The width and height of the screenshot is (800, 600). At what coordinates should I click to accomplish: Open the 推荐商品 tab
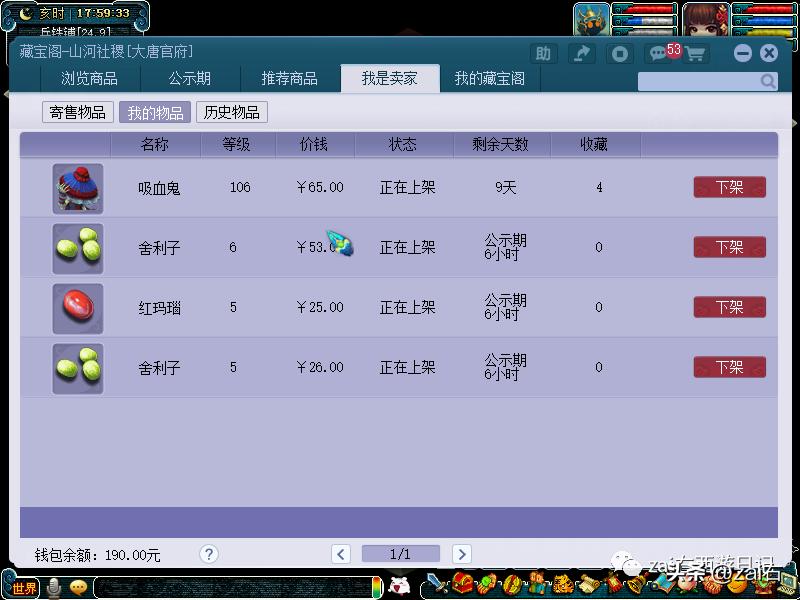click(289, 79)
